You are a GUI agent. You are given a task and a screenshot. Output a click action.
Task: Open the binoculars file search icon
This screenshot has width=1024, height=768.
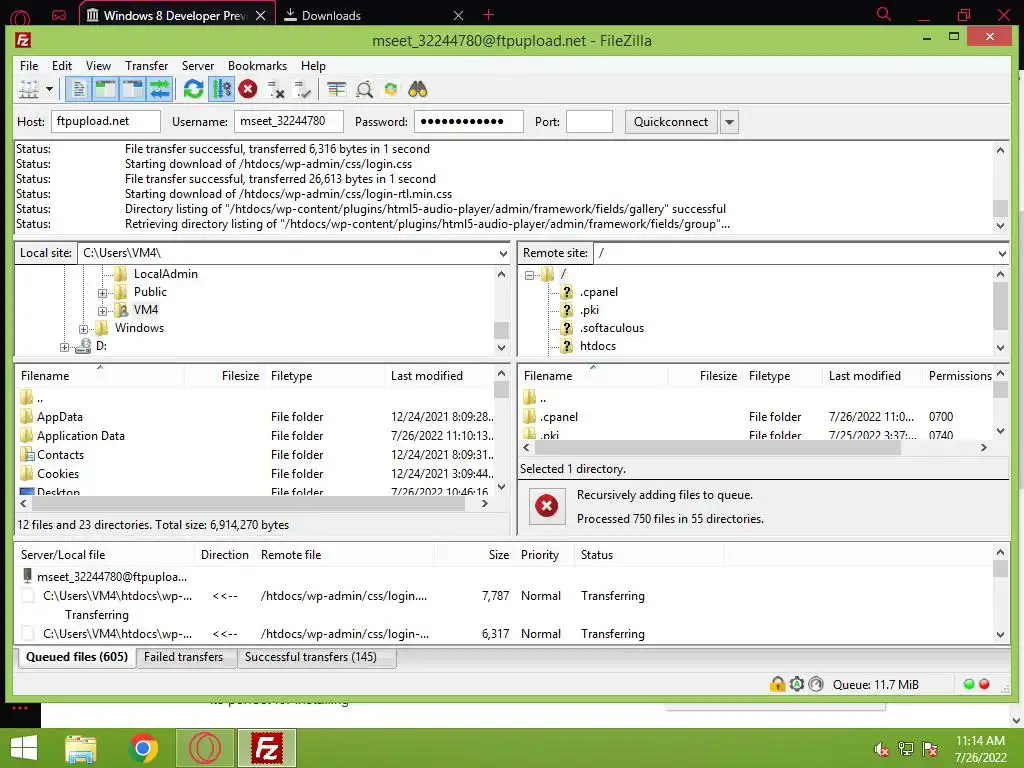(418, 89)
